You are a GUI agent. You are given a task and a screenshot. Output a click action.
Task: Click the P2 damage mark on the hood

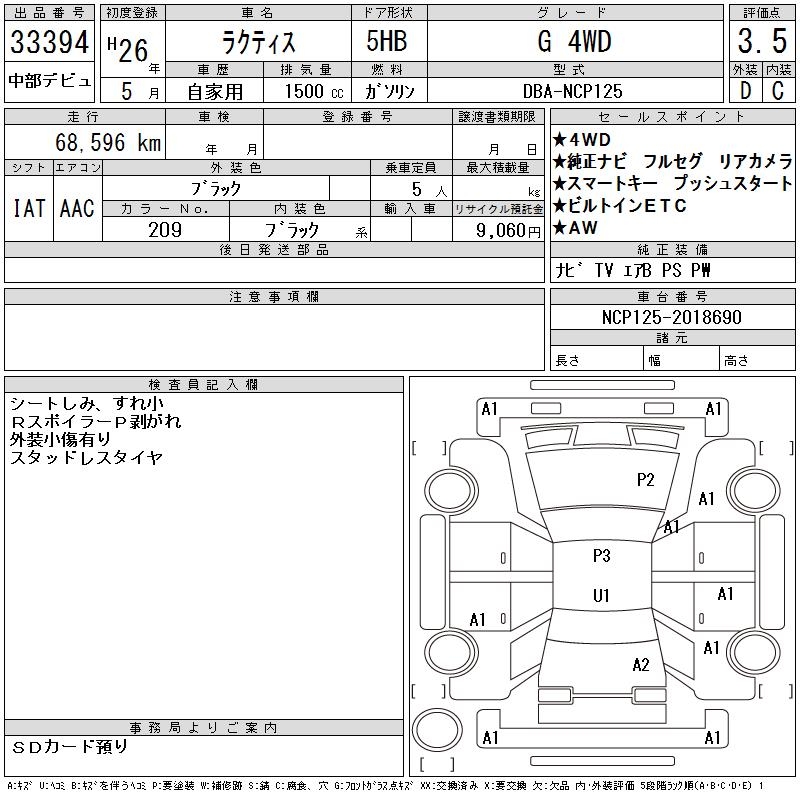coord(646,480)
